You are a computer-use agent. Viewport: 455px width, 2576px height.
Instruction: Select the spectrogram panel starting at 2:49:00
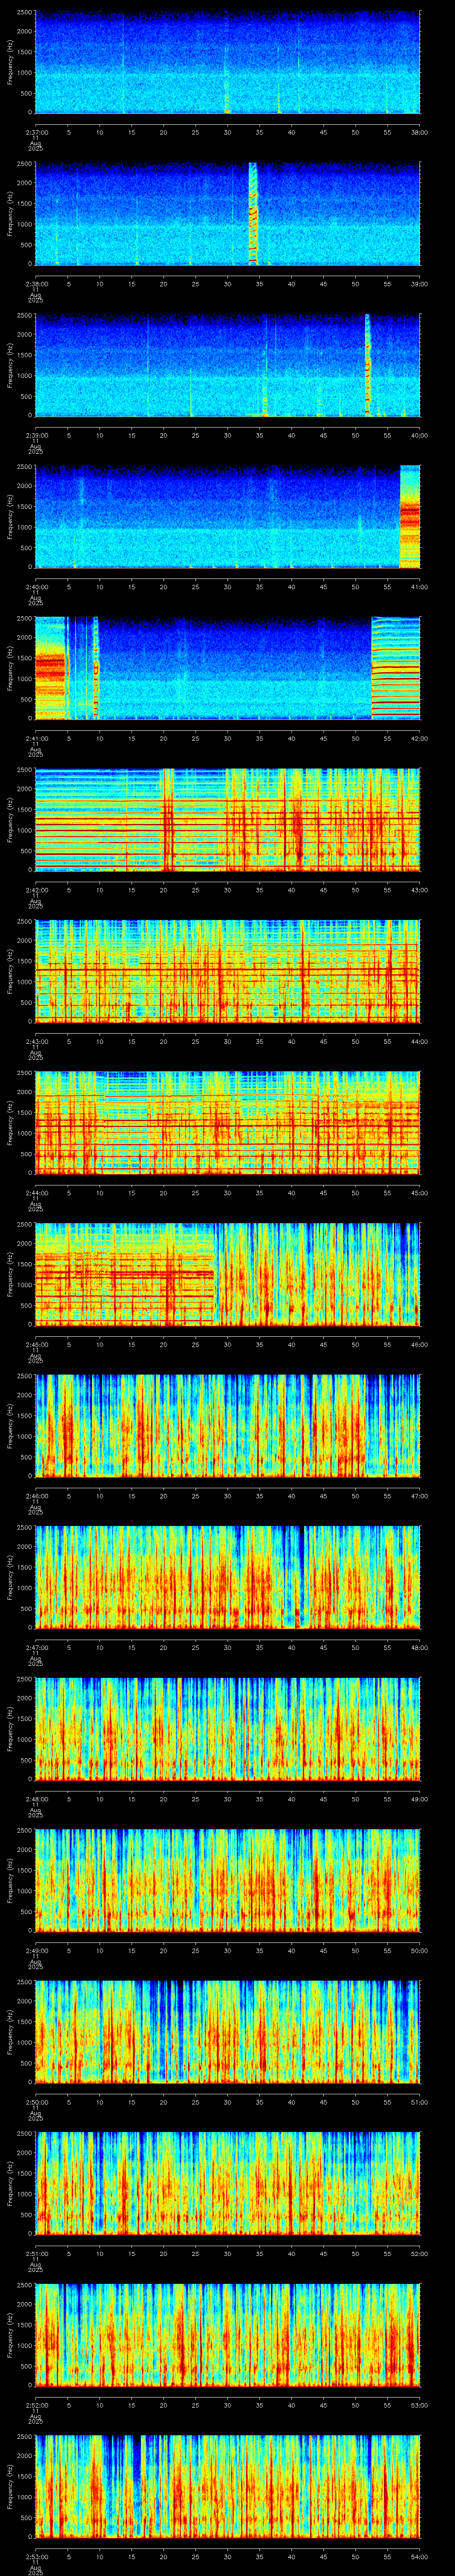228,1880
